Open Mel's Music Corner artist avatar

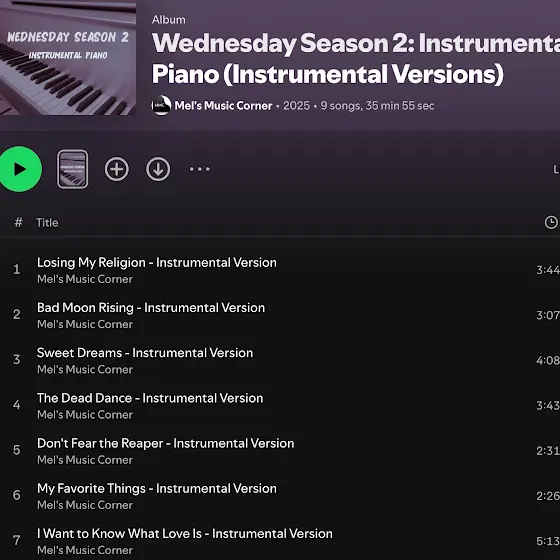(x=161, y=105)
